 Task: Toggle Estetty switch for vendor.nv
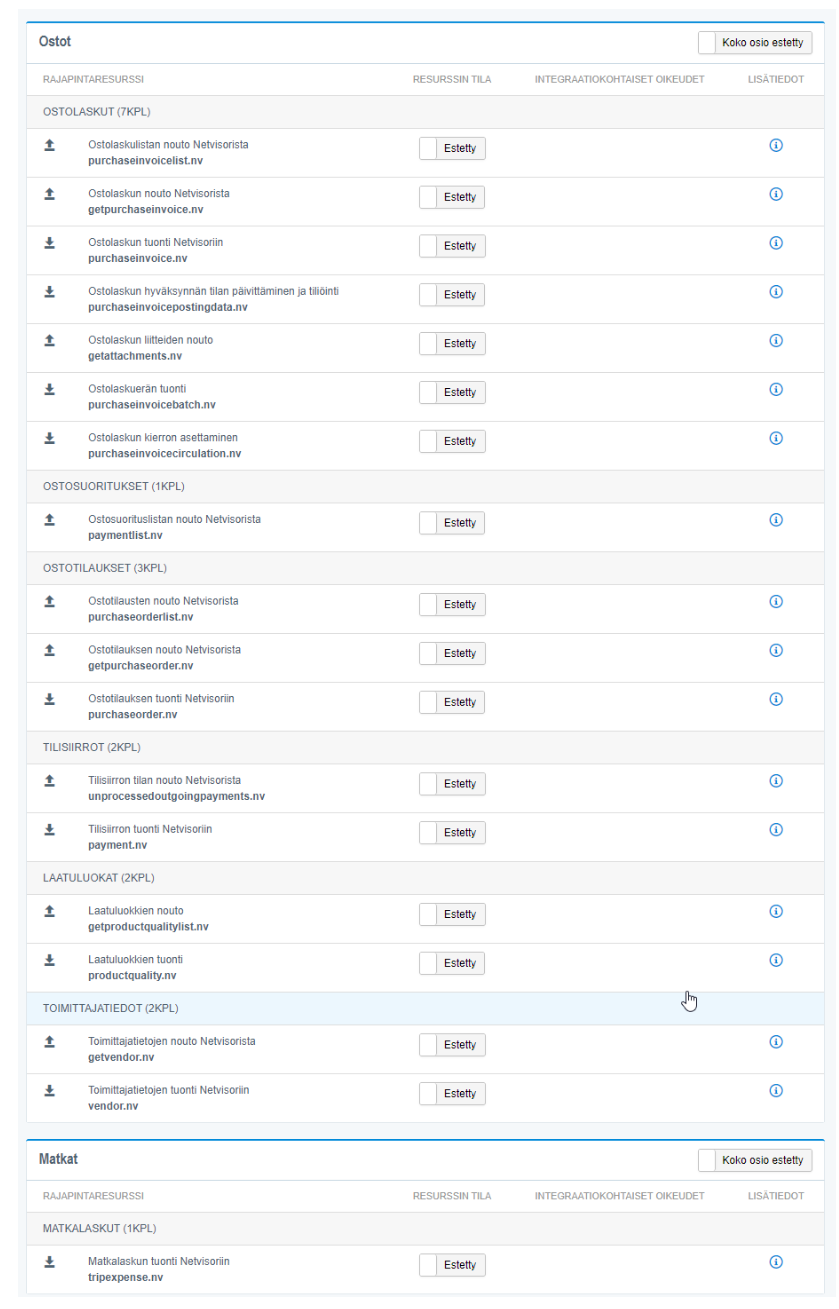tap(452, 1094)
